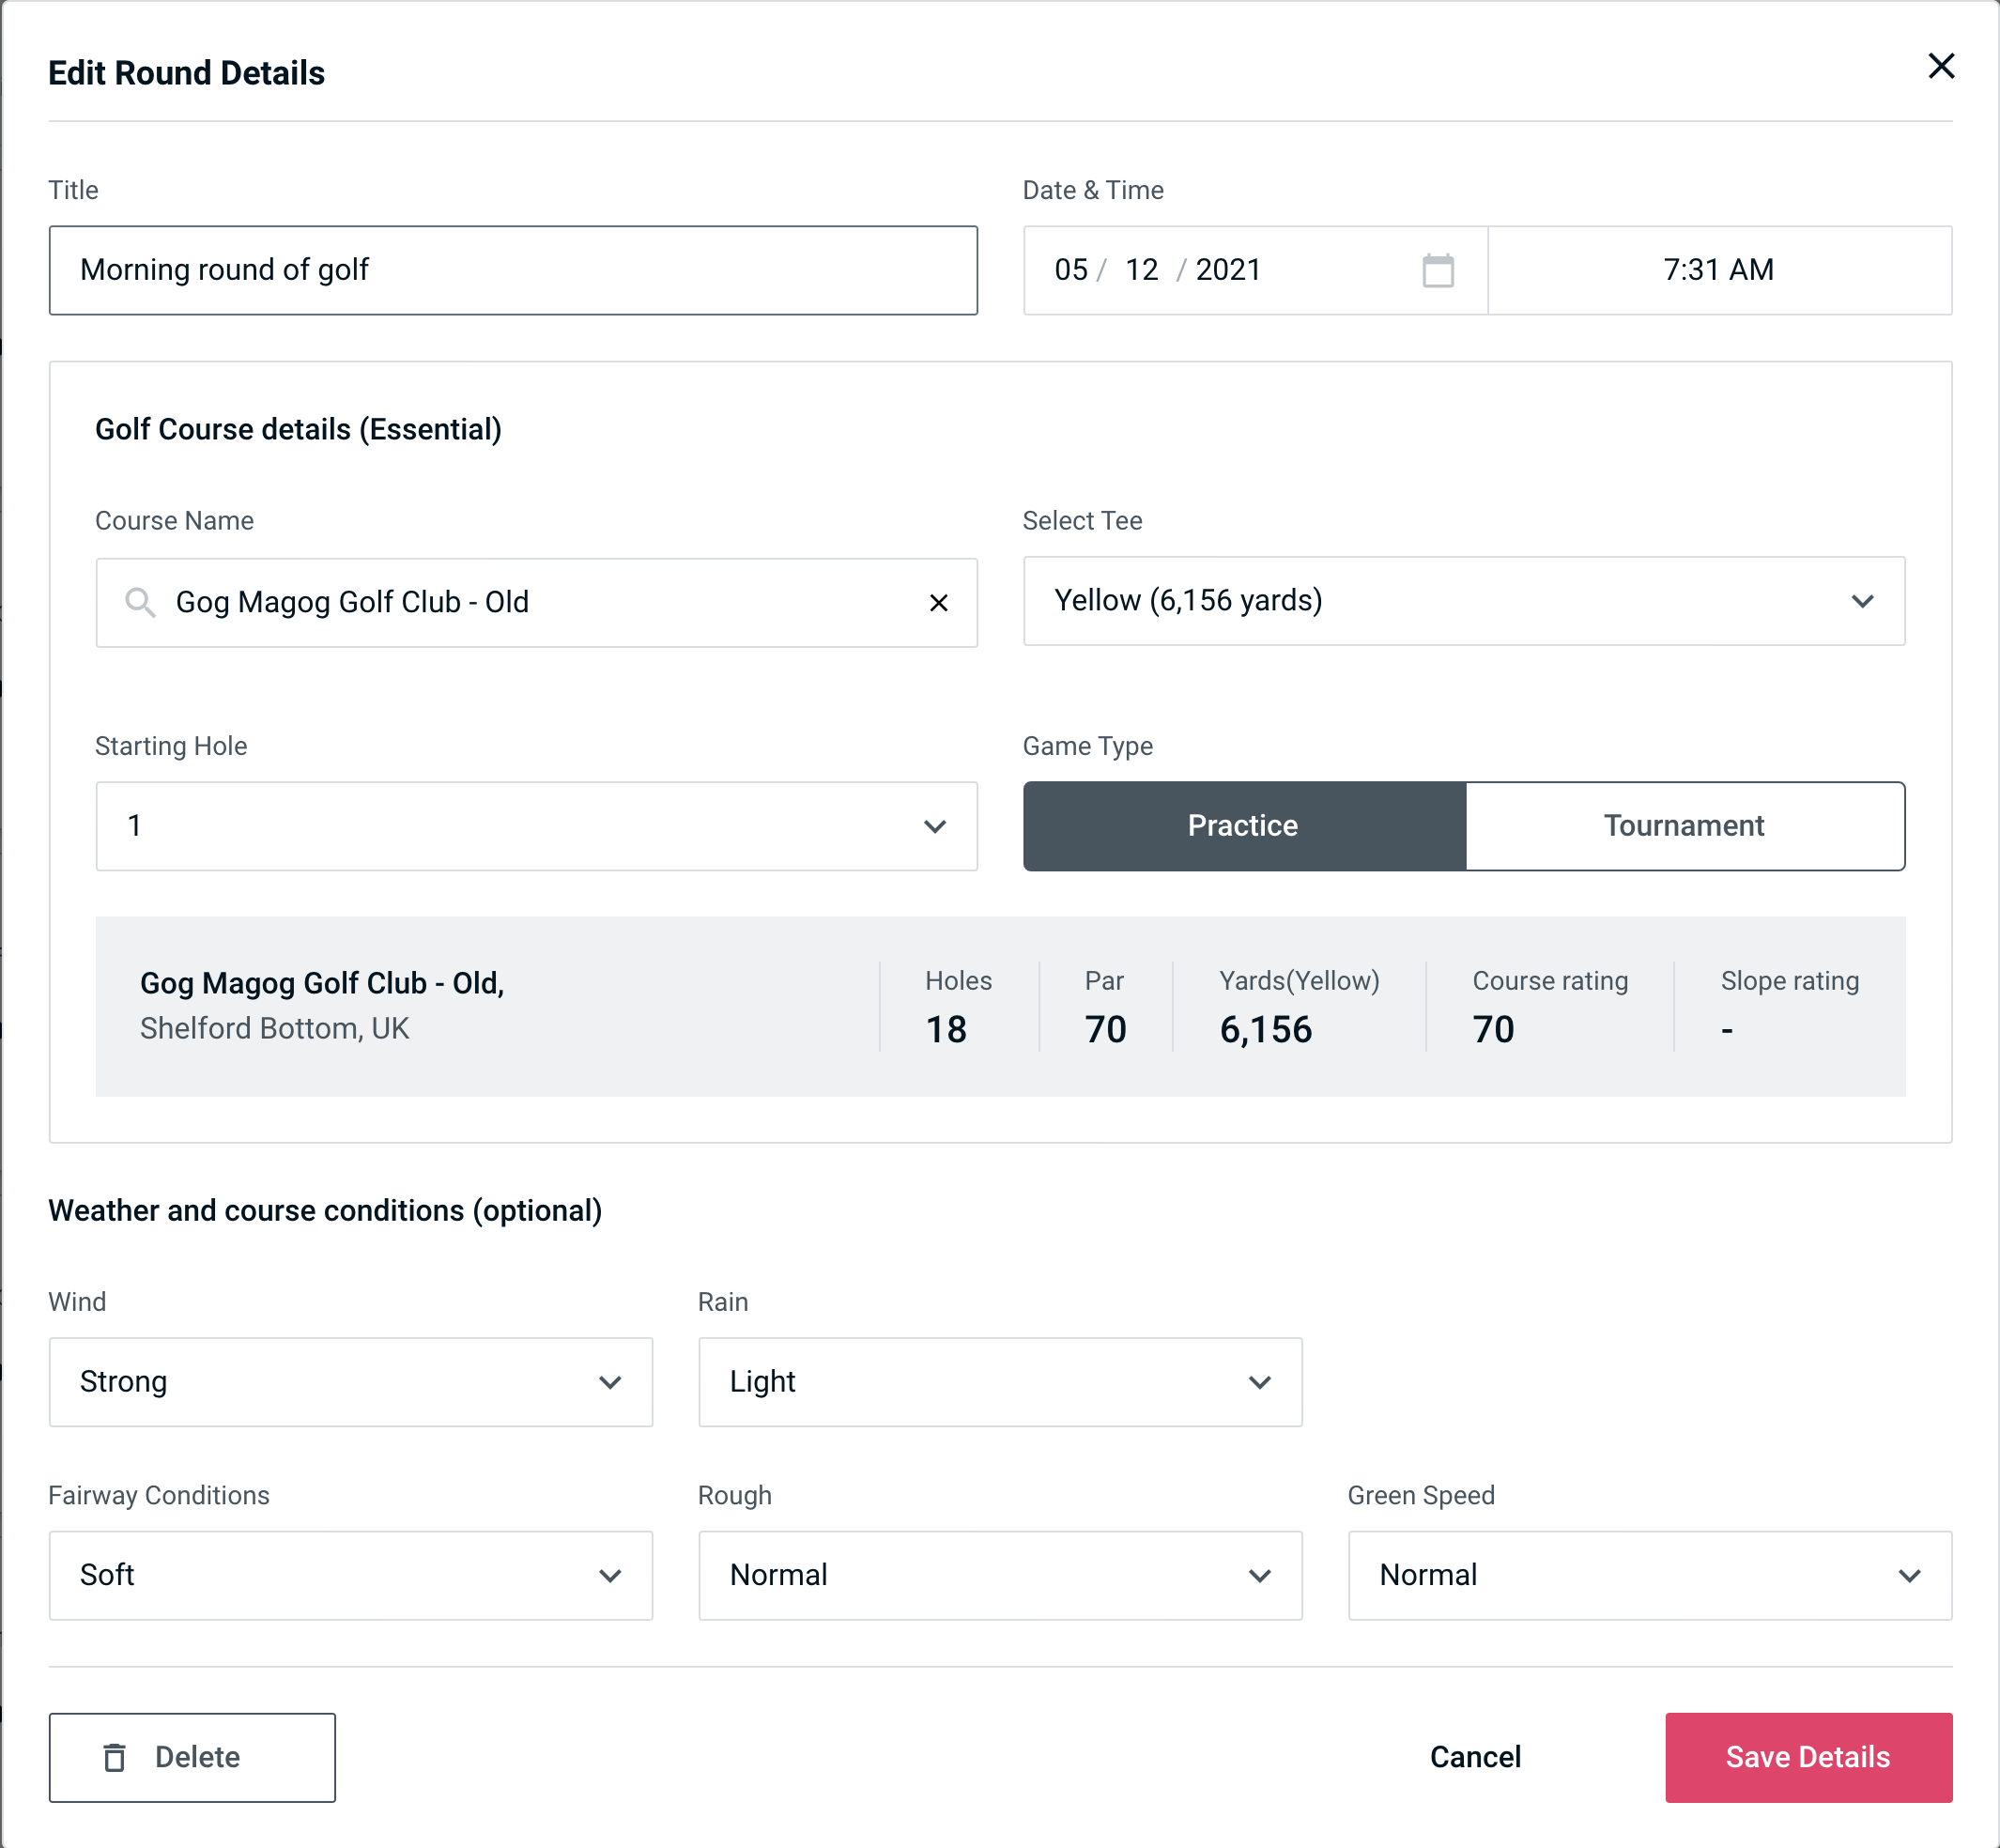The image size is (2000, 1848).
Task: Click the Save Details button
Action: [x=1808, y=1756]
